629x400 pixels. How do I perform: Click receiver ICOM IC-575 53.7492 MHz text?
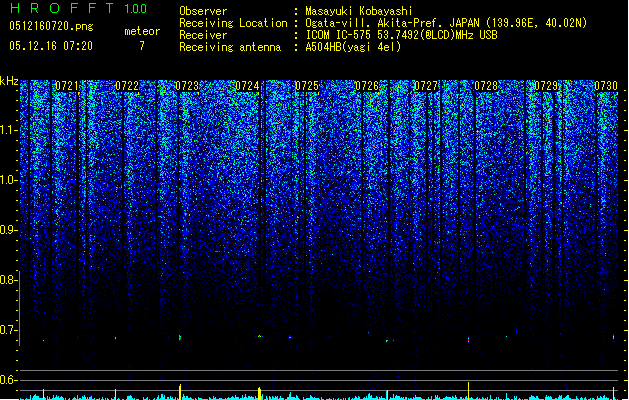click(x=401, y=35)
